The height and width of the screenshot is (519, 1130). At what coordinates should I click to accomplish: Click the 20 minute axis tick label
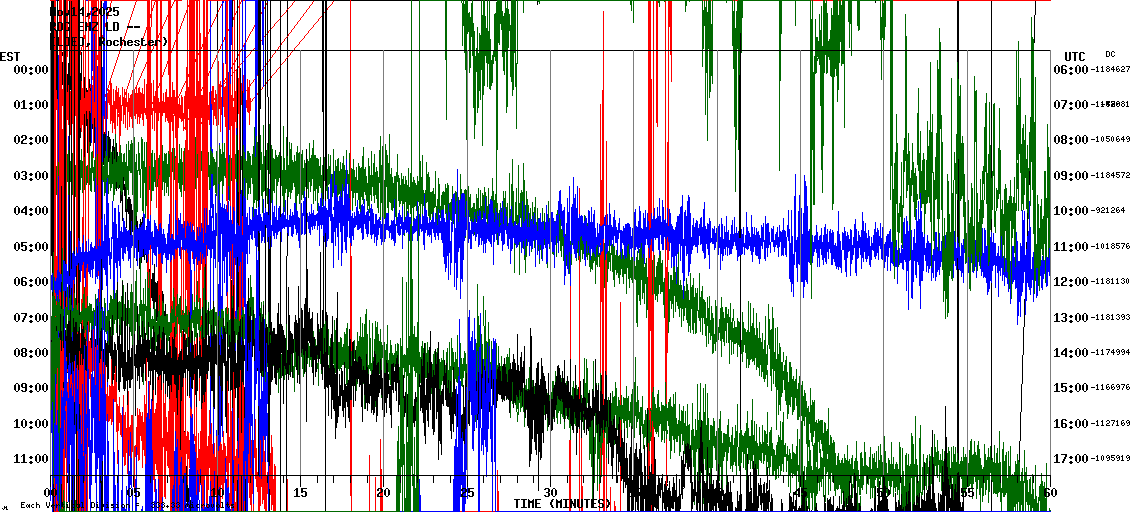(383, 493)
